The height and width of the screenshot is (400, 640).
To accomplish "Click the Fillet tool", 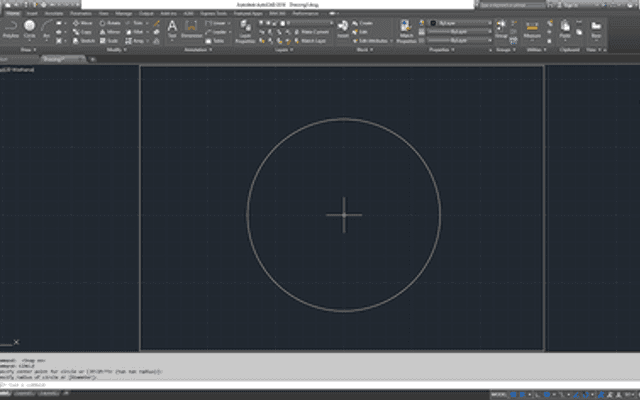I will click(x=135, y=32).
